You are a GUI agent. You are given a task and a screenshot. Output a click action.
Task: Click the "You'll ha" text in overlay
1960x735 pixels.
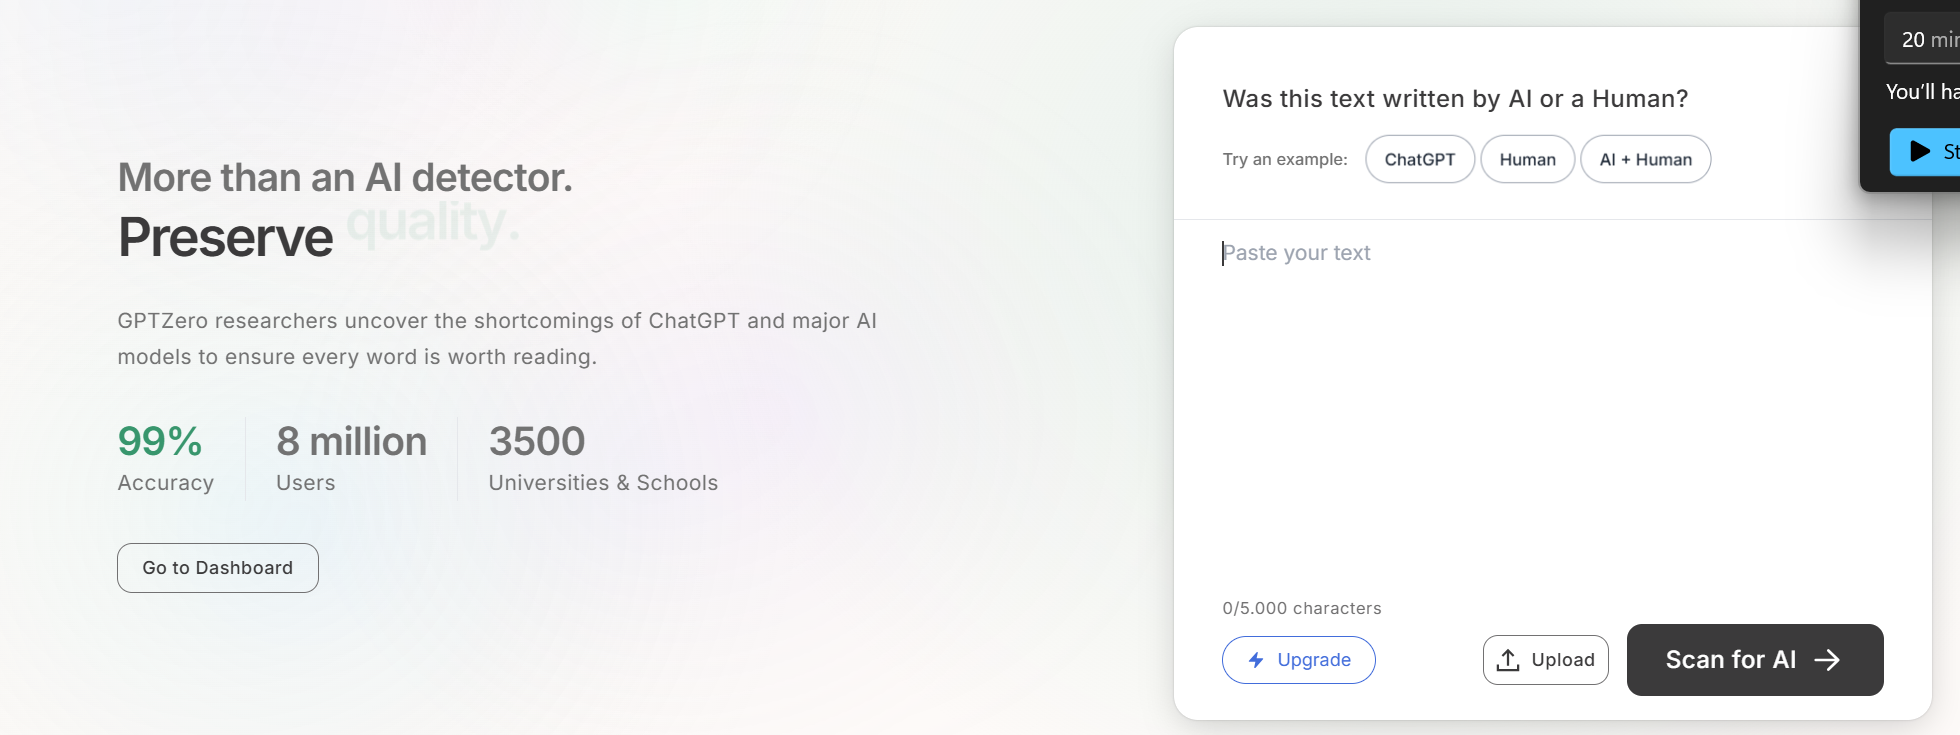[1921, 92]
